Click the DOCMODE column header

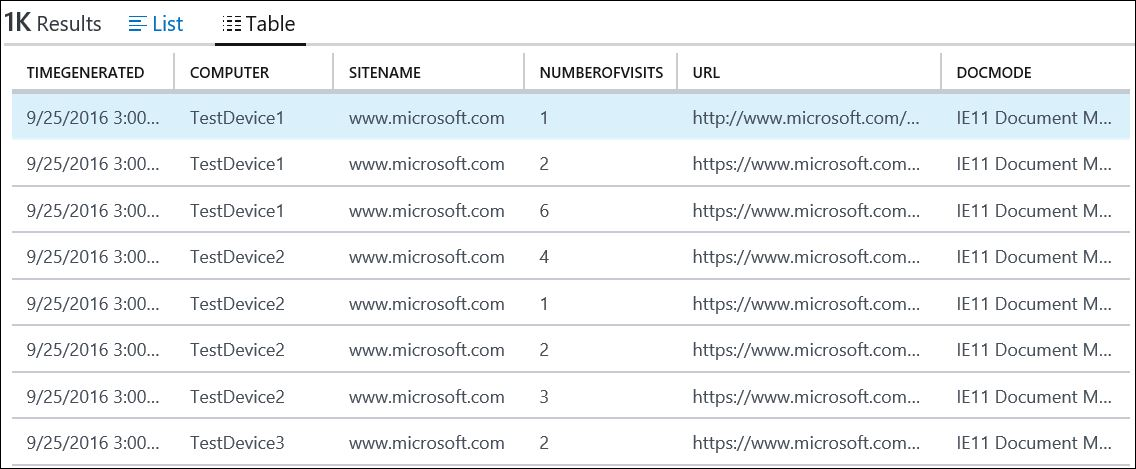993,72
